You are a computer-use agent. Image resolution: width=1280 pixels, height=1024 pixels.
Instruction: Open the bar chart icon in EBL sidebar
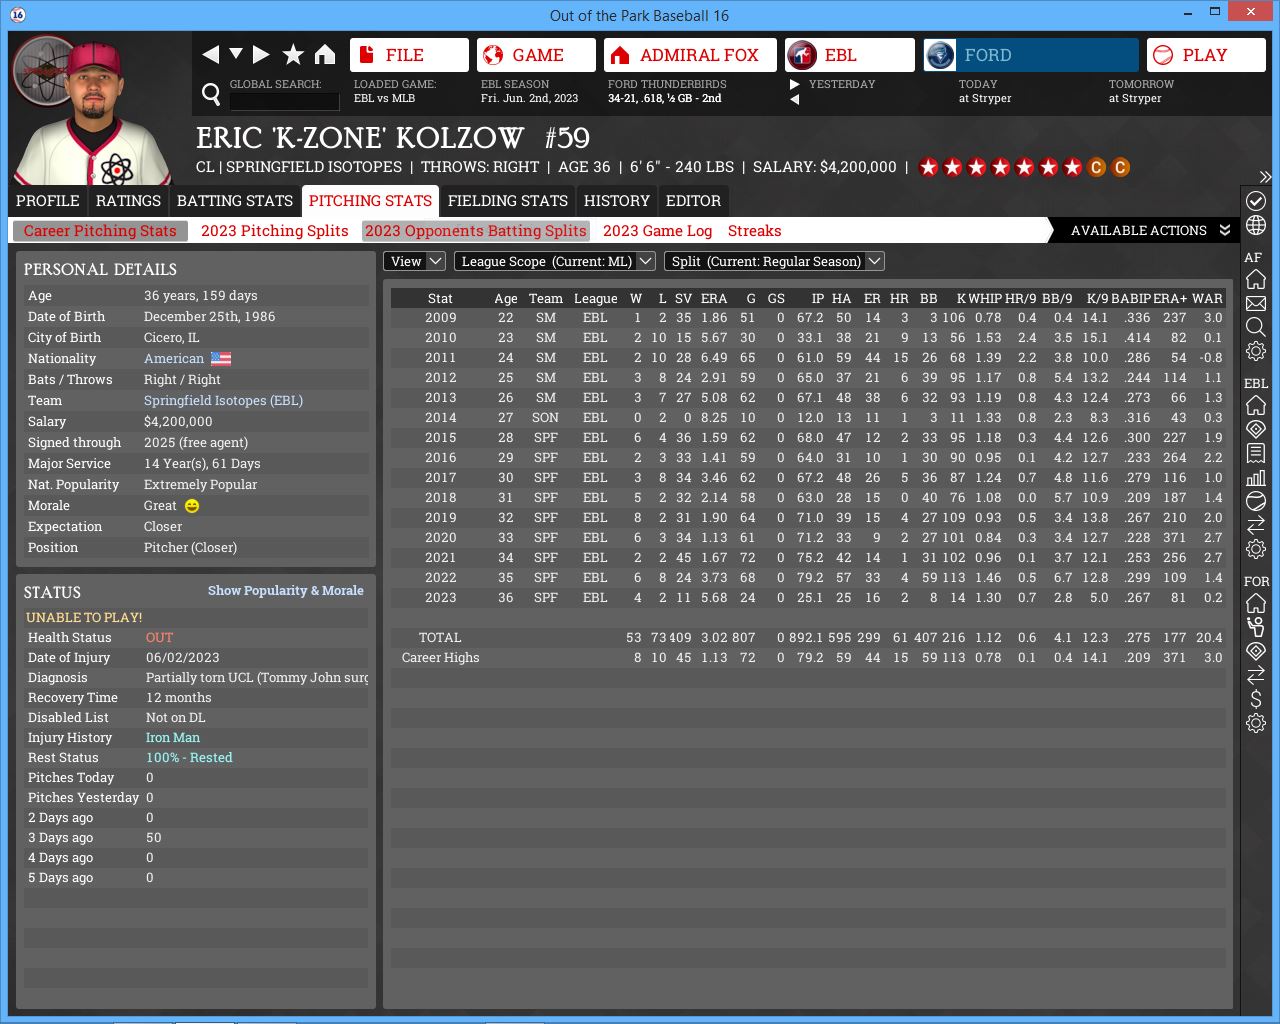(1256, 477)
